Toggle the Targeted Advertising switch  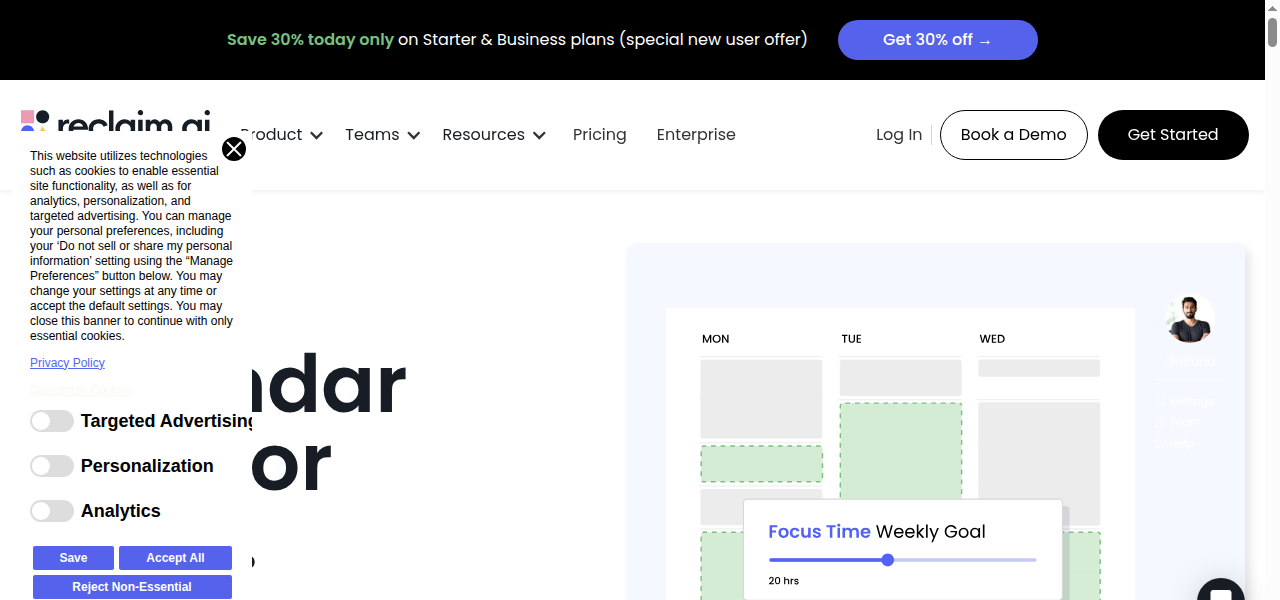pyautogui.click(x=52, y=421)
